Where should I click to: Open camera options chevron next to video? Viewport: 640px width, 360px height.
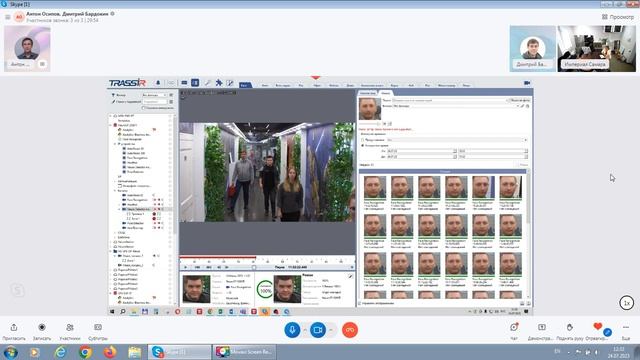(331, 330)
